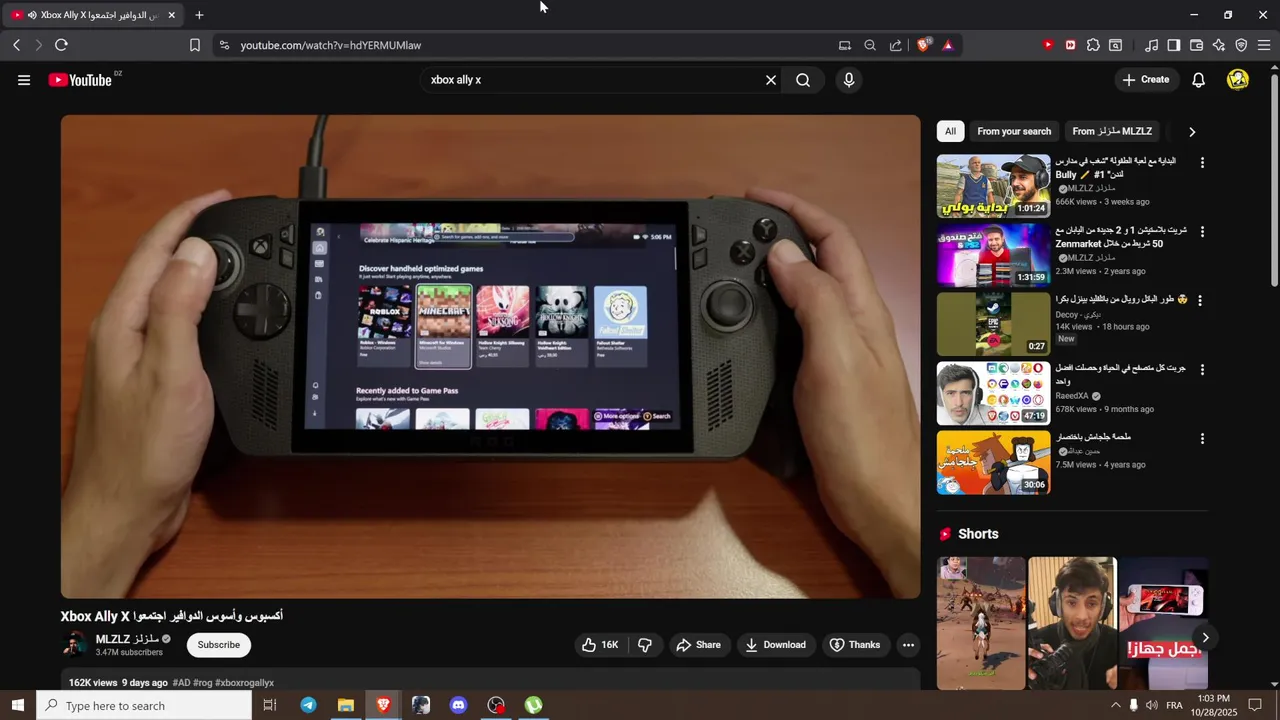The image size is (1280, 720).
Task: Reload the page with the browser refresh icon
Action: click(61, 45)
